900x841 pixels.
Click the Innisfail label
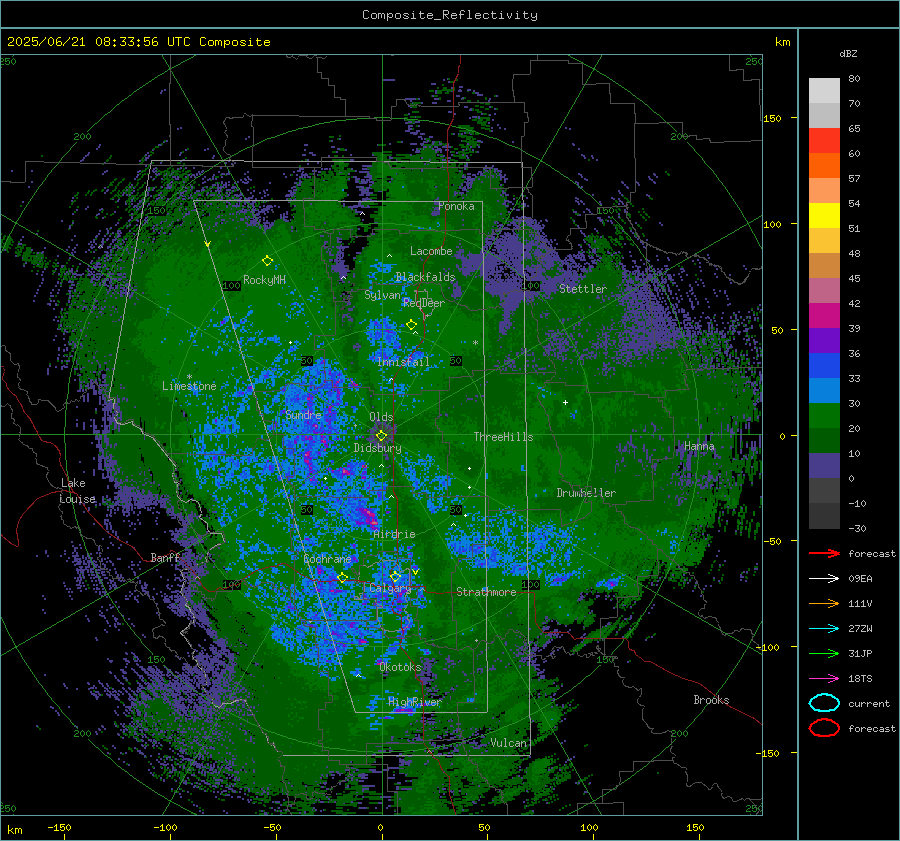tap(404, 362)
